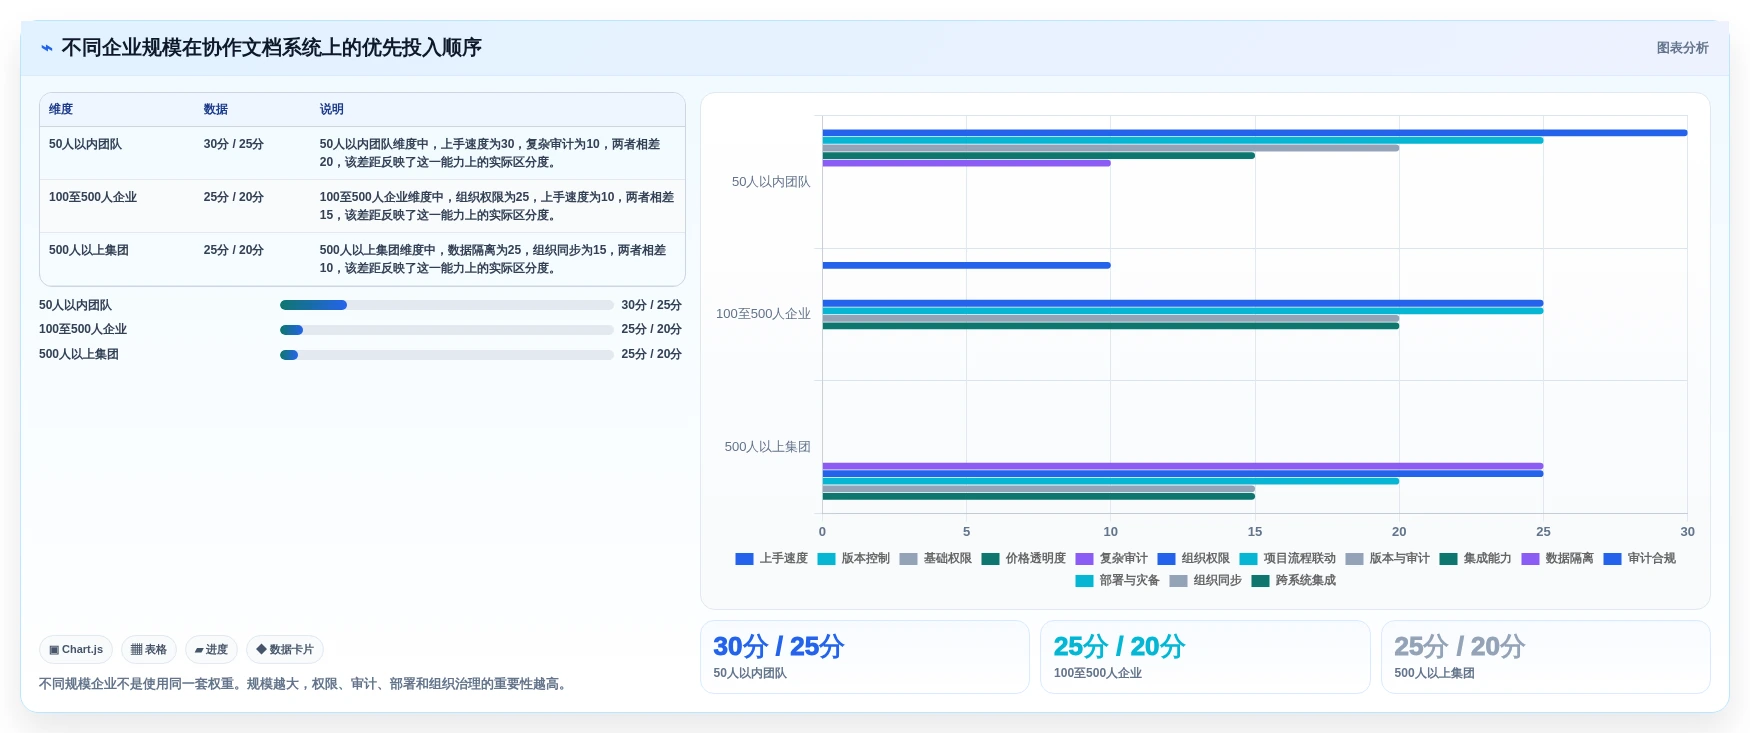Click the 100至500人企业 chart axis label
The image size is (1750, 733).
pyautogui.click(x=763, y=314)
